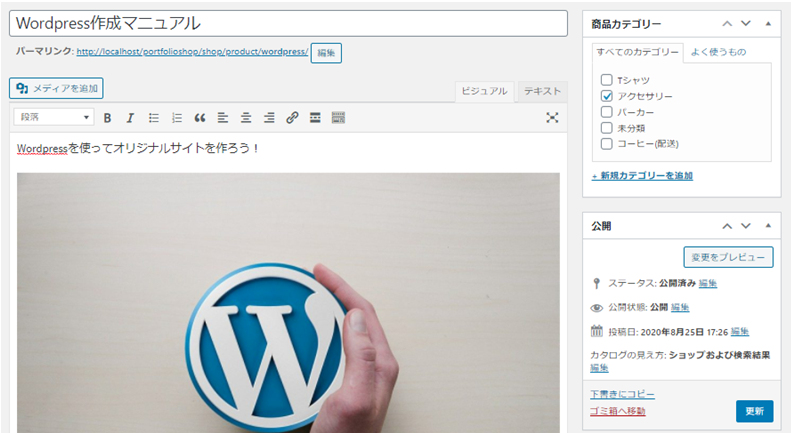Move 公開 panel down

click(746, 226)
